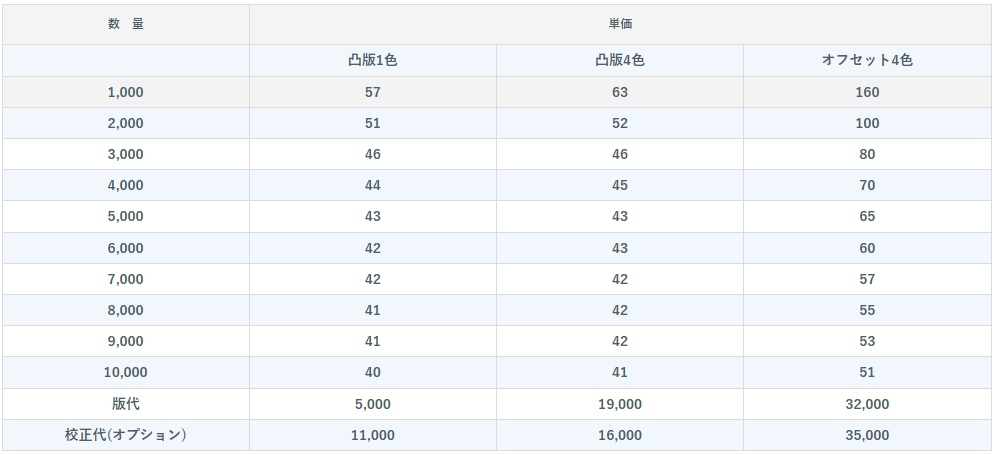Select the 6,000 quantity cell
Image resolution: width=994 pixels, height=454 pixels.
(126, 248)
